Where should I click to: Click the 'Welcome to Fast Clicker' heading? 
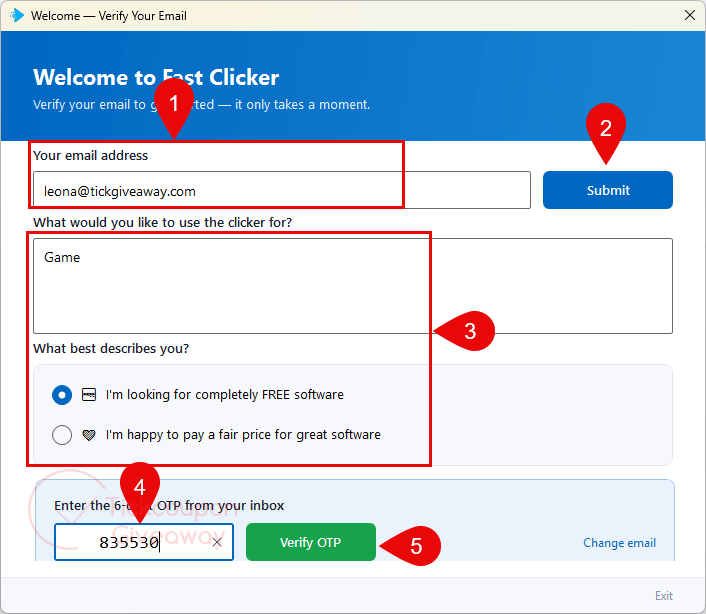pyautogui.click(x=156, y=77)
